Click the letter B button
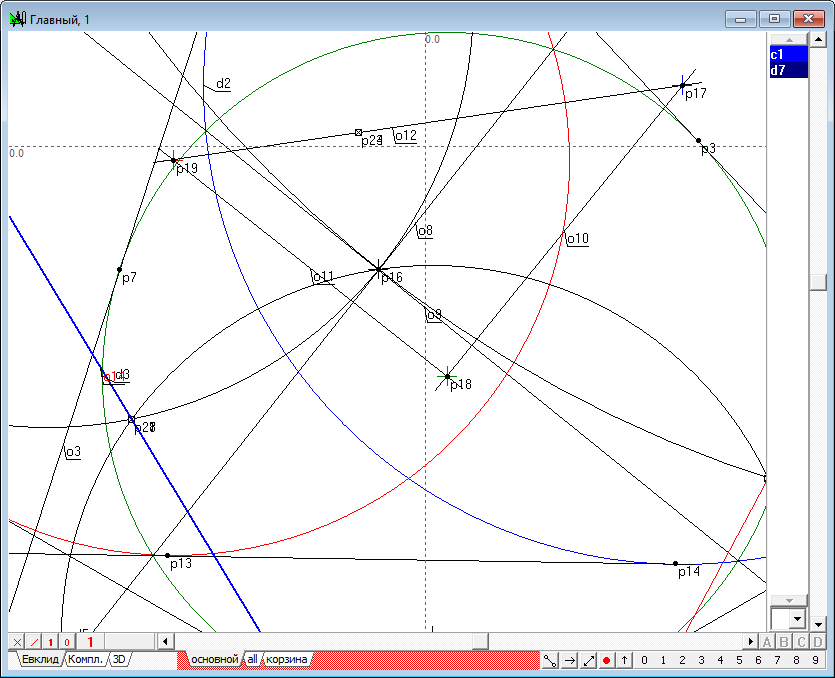 coord(784,642)
